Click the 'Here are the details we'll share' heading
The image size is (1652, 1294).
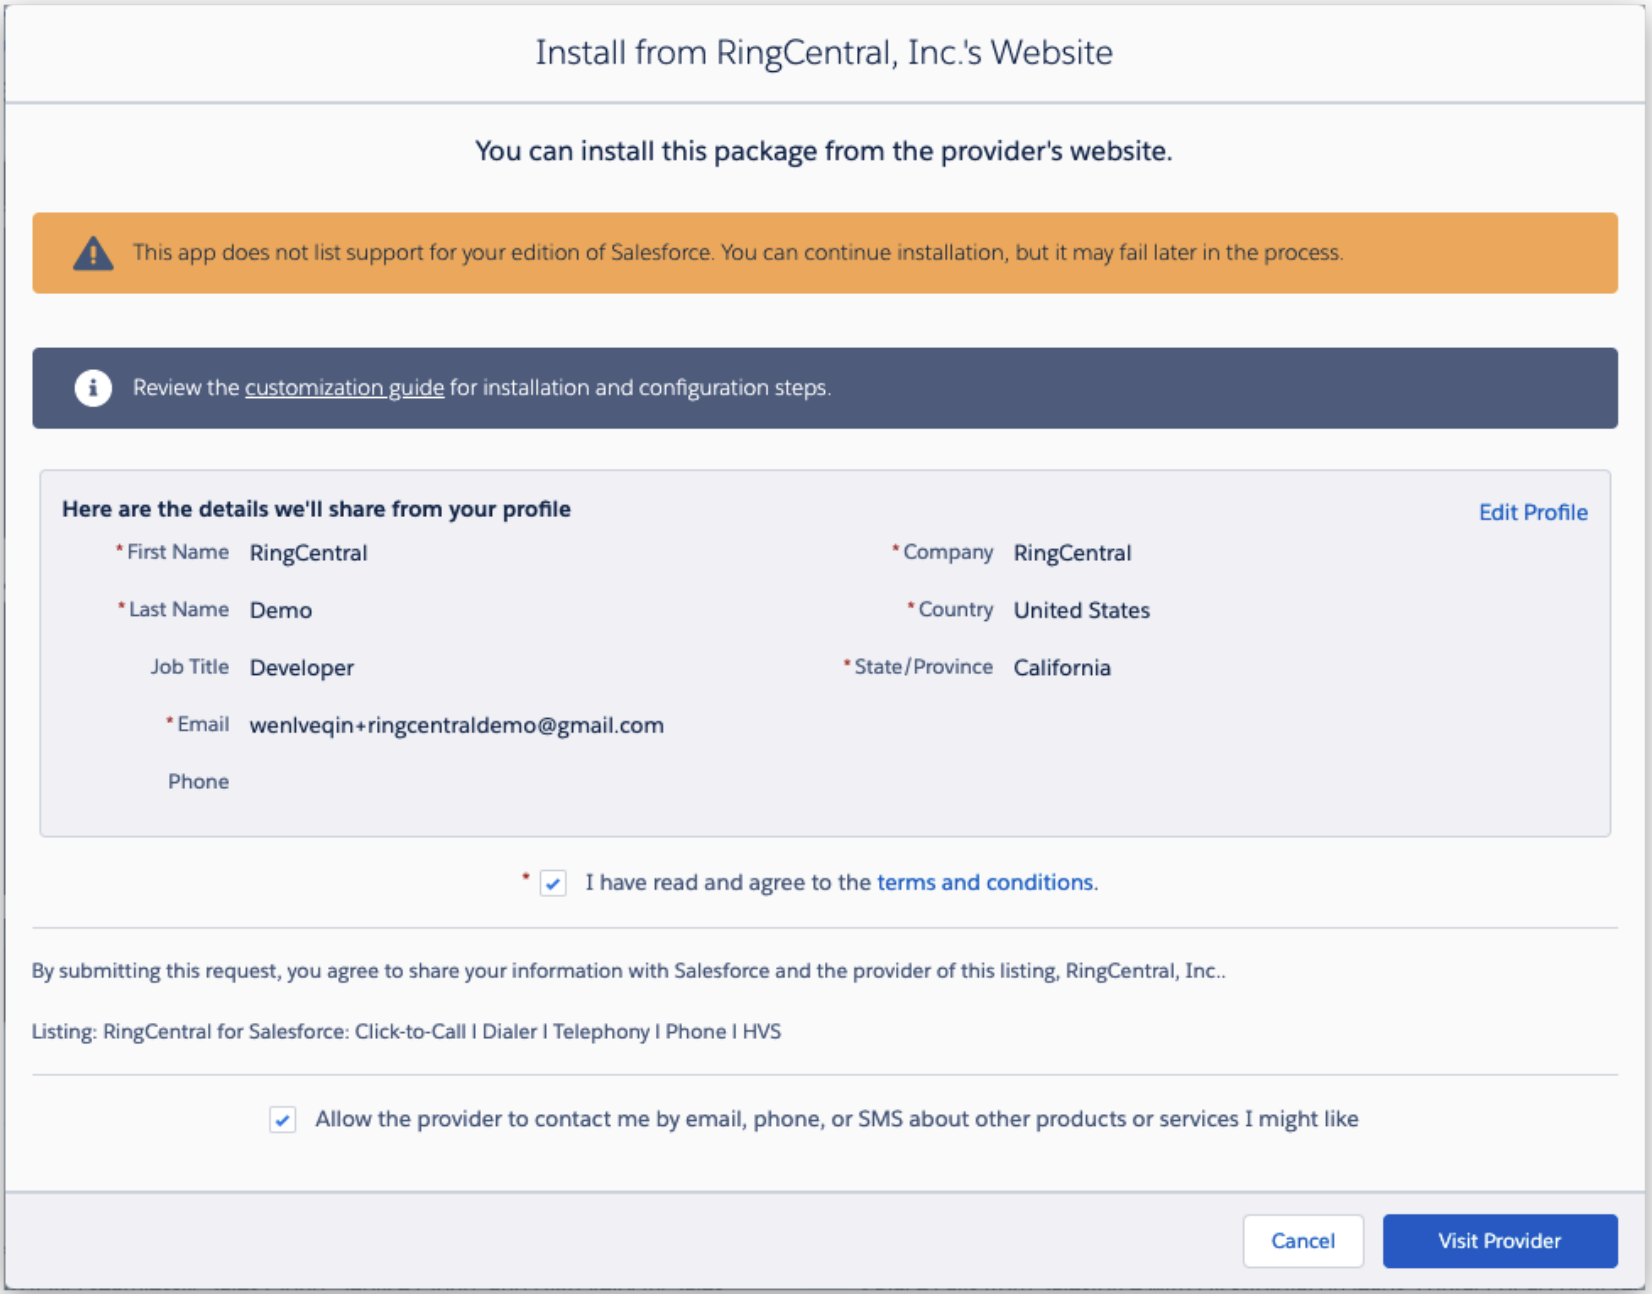pyautogui.click(x=316, y=509)
